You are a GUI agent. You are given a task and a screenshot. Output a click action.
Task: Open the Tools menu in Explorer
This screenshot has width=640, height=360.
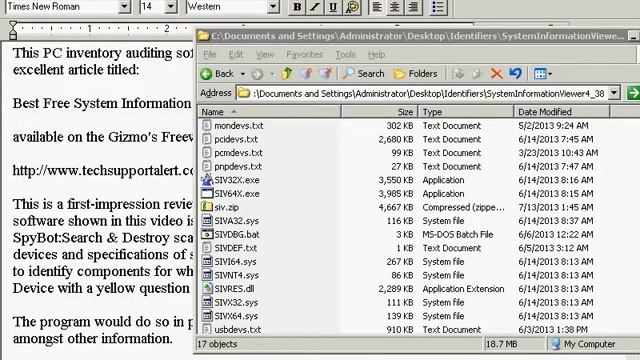345,55
